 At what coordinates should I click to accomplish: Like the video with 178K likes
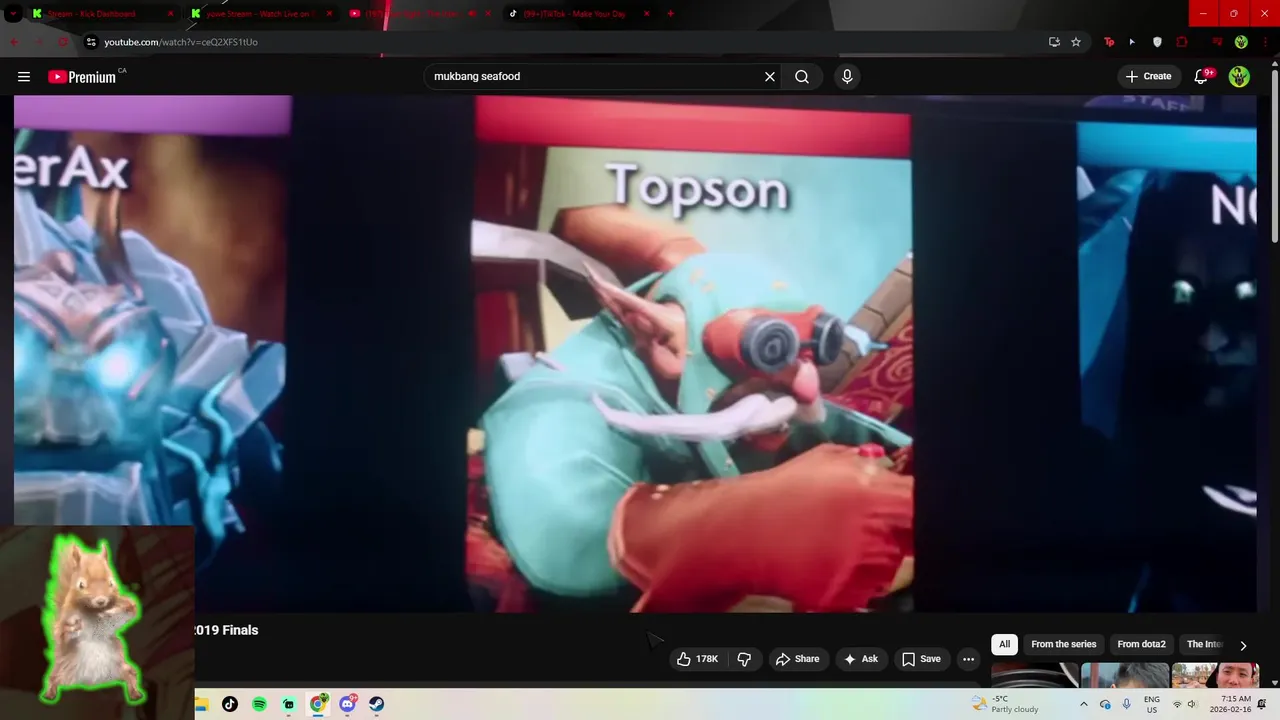(697, 659)
